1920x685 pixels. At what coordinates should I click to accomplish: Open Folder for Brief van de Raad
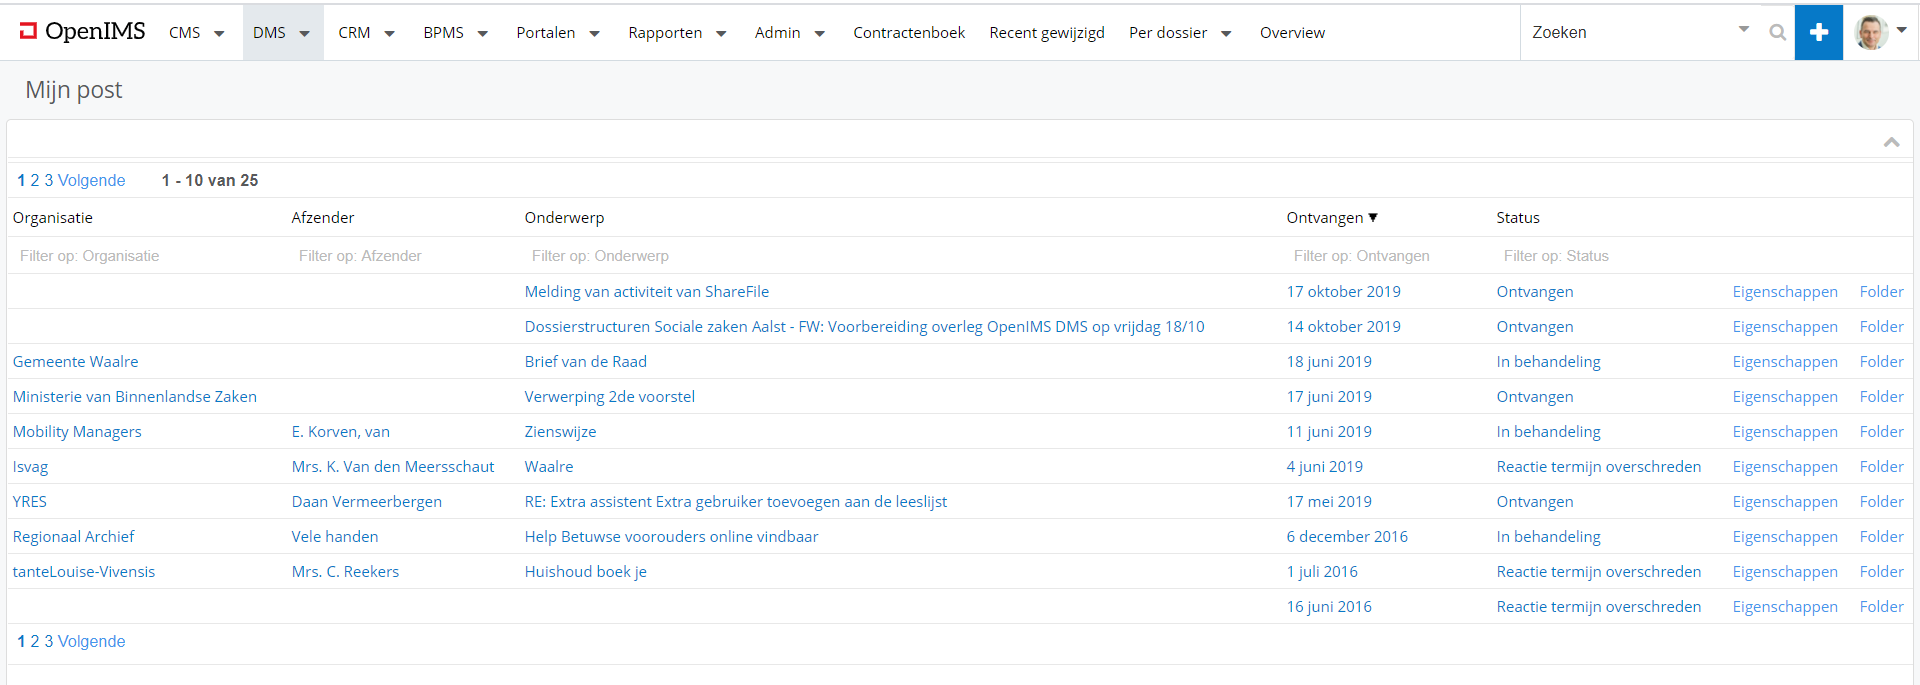click(x=1881, y=362)
